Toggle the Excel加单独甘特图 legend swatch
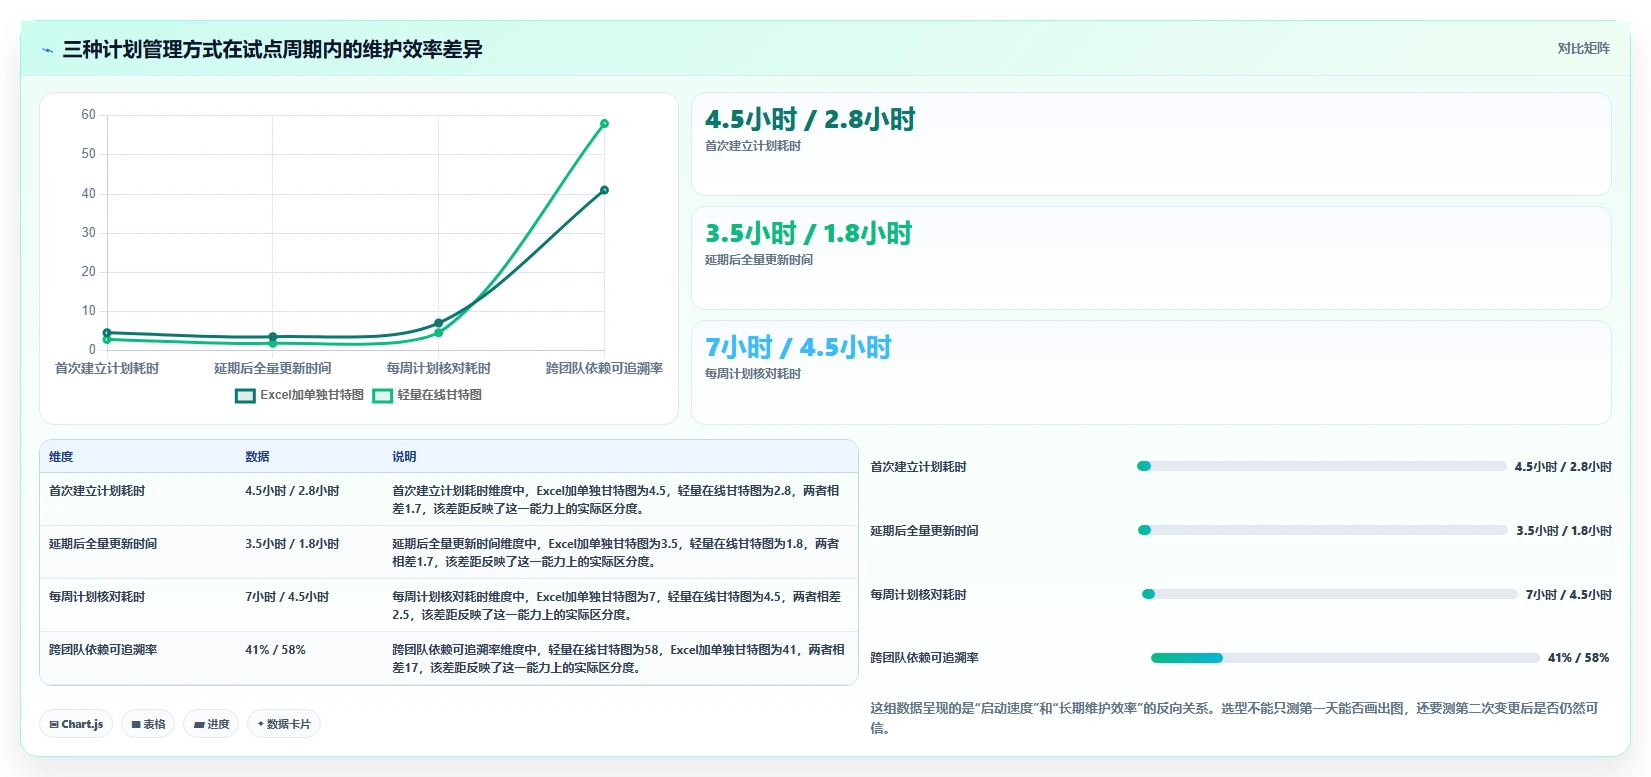 245,395
